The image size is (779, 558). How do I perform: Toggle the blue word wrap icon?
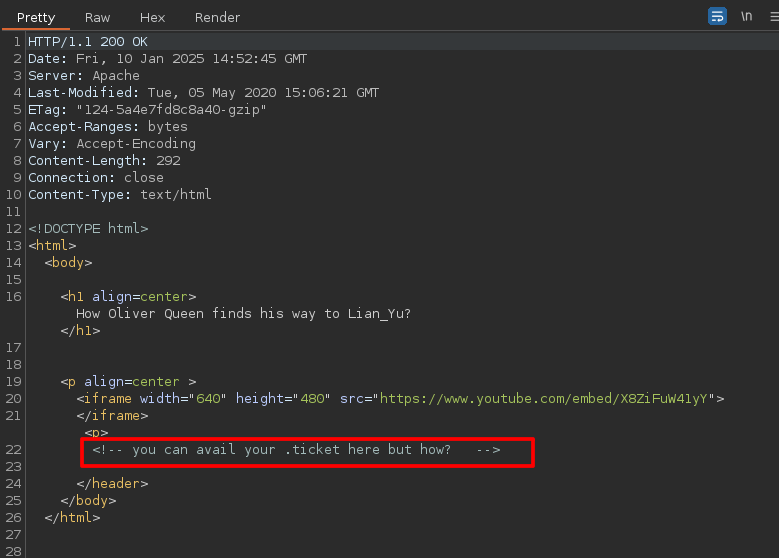[x=717, y=16]
